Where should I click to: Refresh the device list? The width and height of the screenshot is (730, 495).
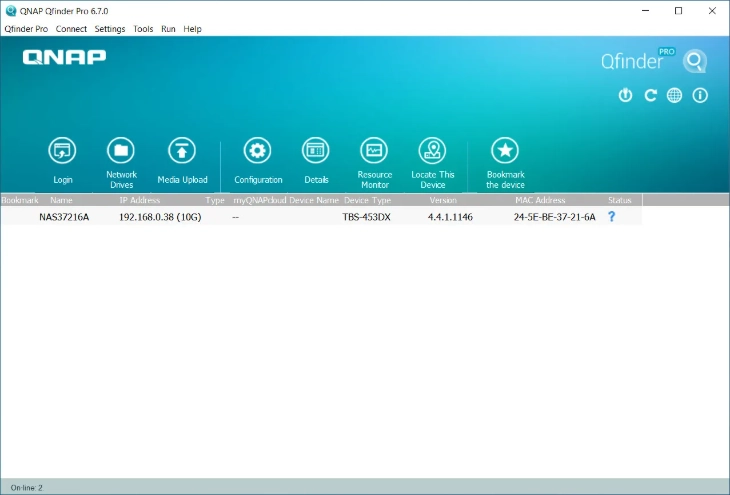[x=650, y=95]
